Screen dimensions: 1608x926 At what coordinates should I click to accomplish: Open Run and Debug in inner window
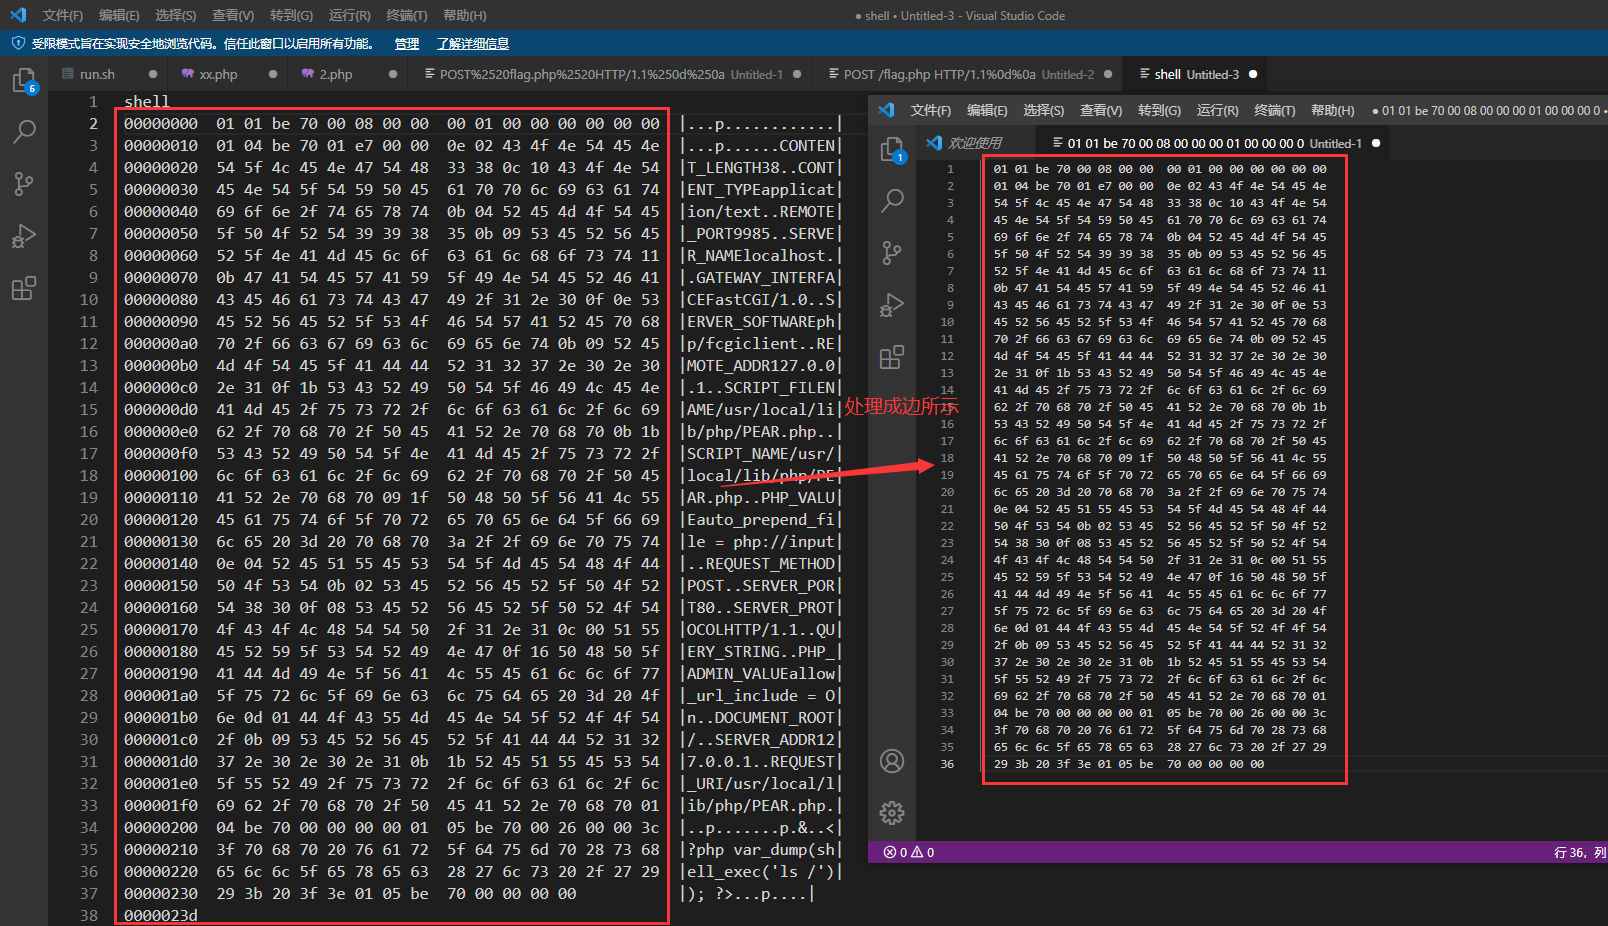892,305
